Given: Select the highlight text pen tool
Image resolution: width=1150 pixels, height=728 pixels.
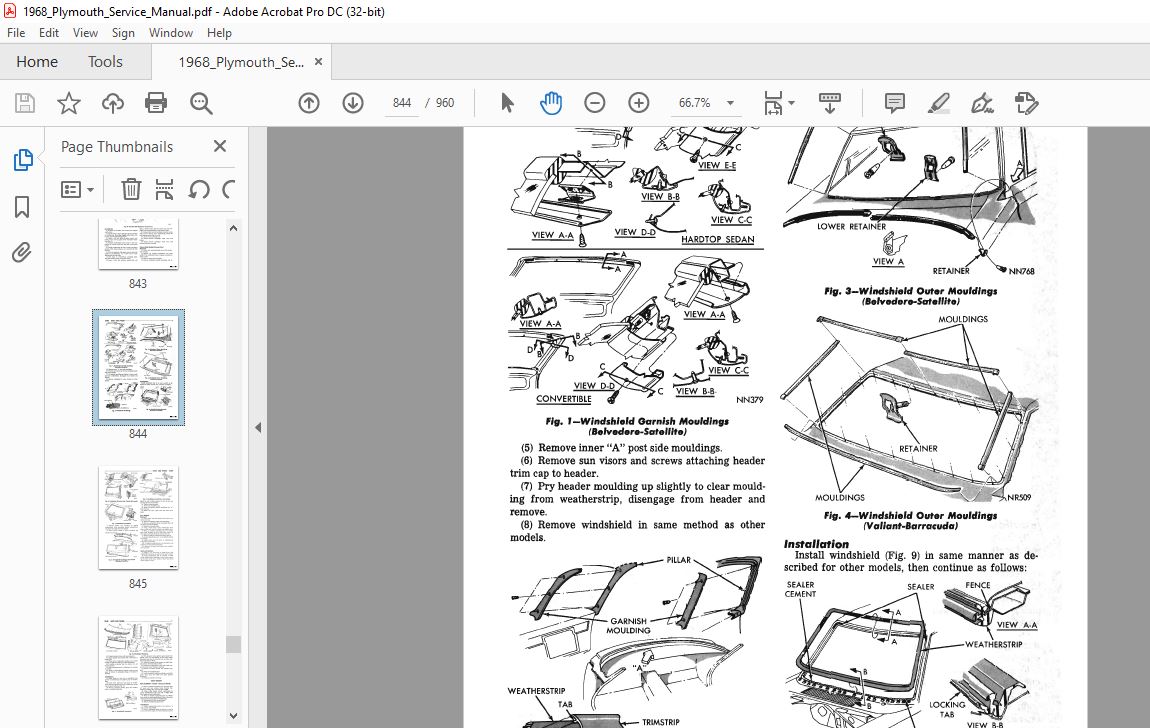Looking at the screenshot, I should 939,103.
